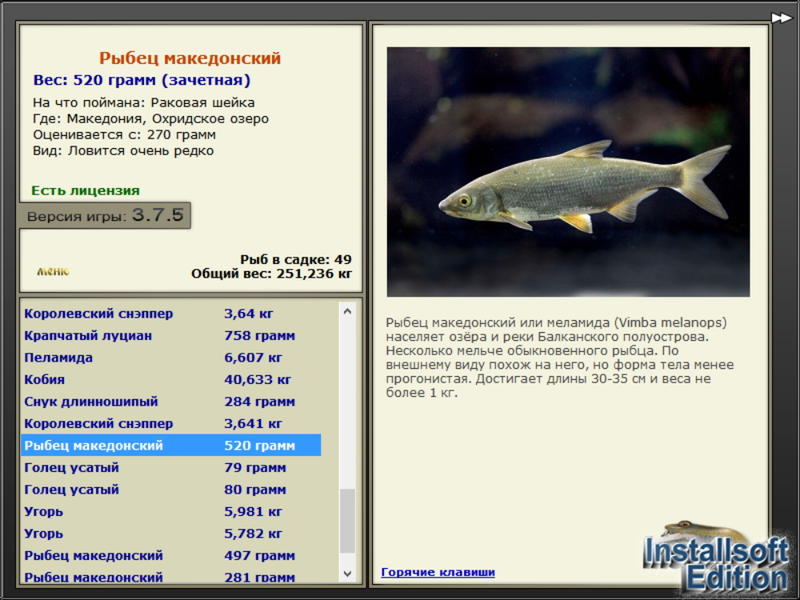Open the golden Меню button
This screenshot has height=600, width=800.
[53, 271]
